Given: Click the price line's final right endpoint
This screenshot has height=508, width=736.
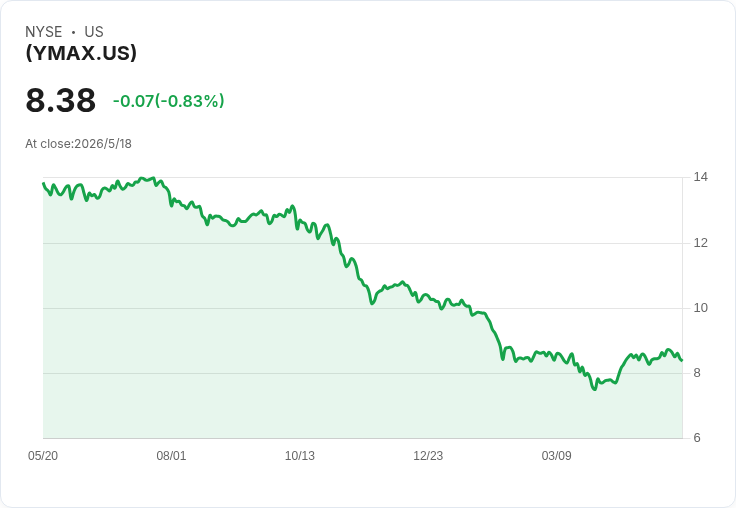Looking at the screenshot, I should [682, 360].
